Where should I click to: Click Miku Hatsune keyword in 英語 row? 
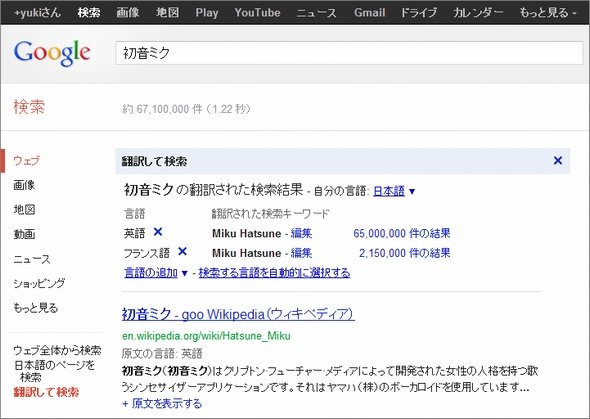point(246,233)
